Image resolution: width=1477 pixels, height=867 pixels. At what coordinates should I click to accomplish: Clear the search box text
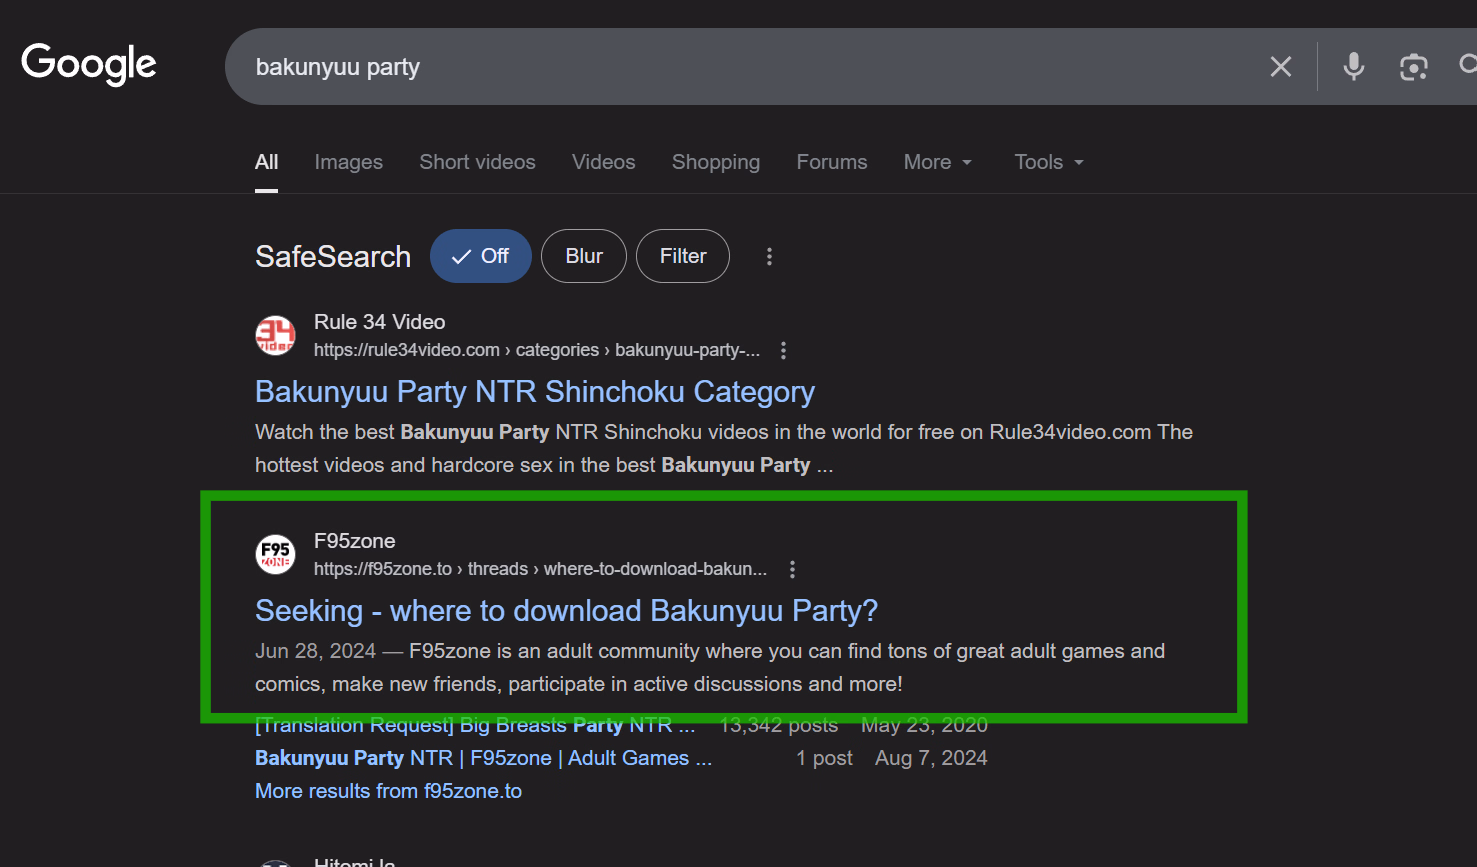[1280, 67]
